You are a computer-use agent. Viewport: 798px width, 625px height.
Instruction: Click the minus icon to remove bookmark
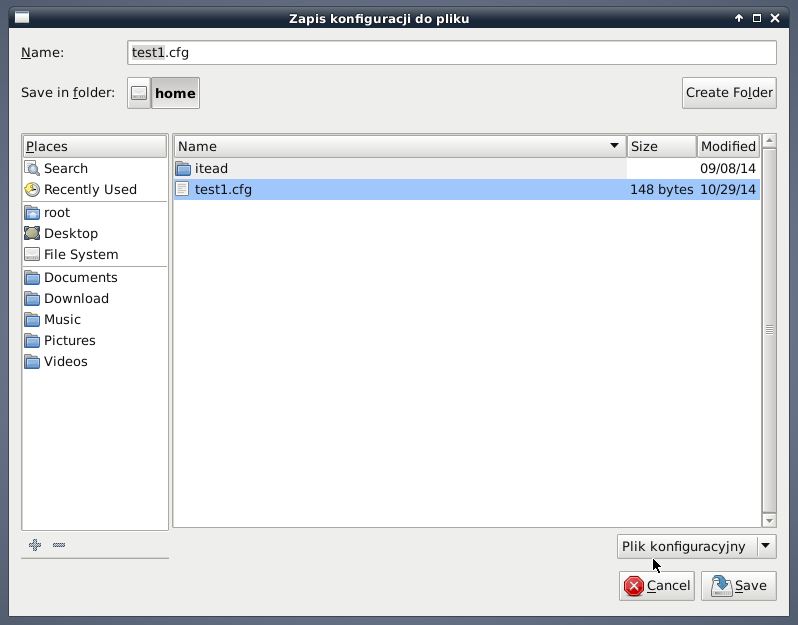click(x=59, y=545)
